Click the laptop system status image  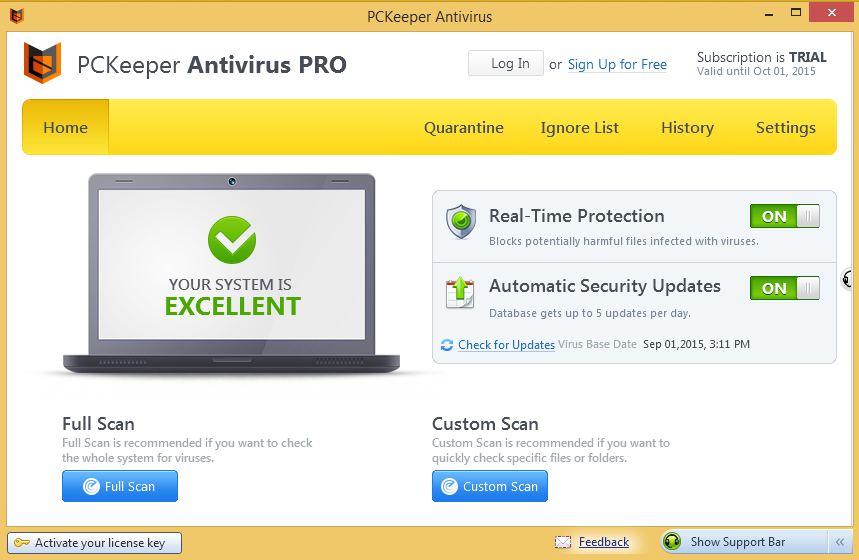232,273
